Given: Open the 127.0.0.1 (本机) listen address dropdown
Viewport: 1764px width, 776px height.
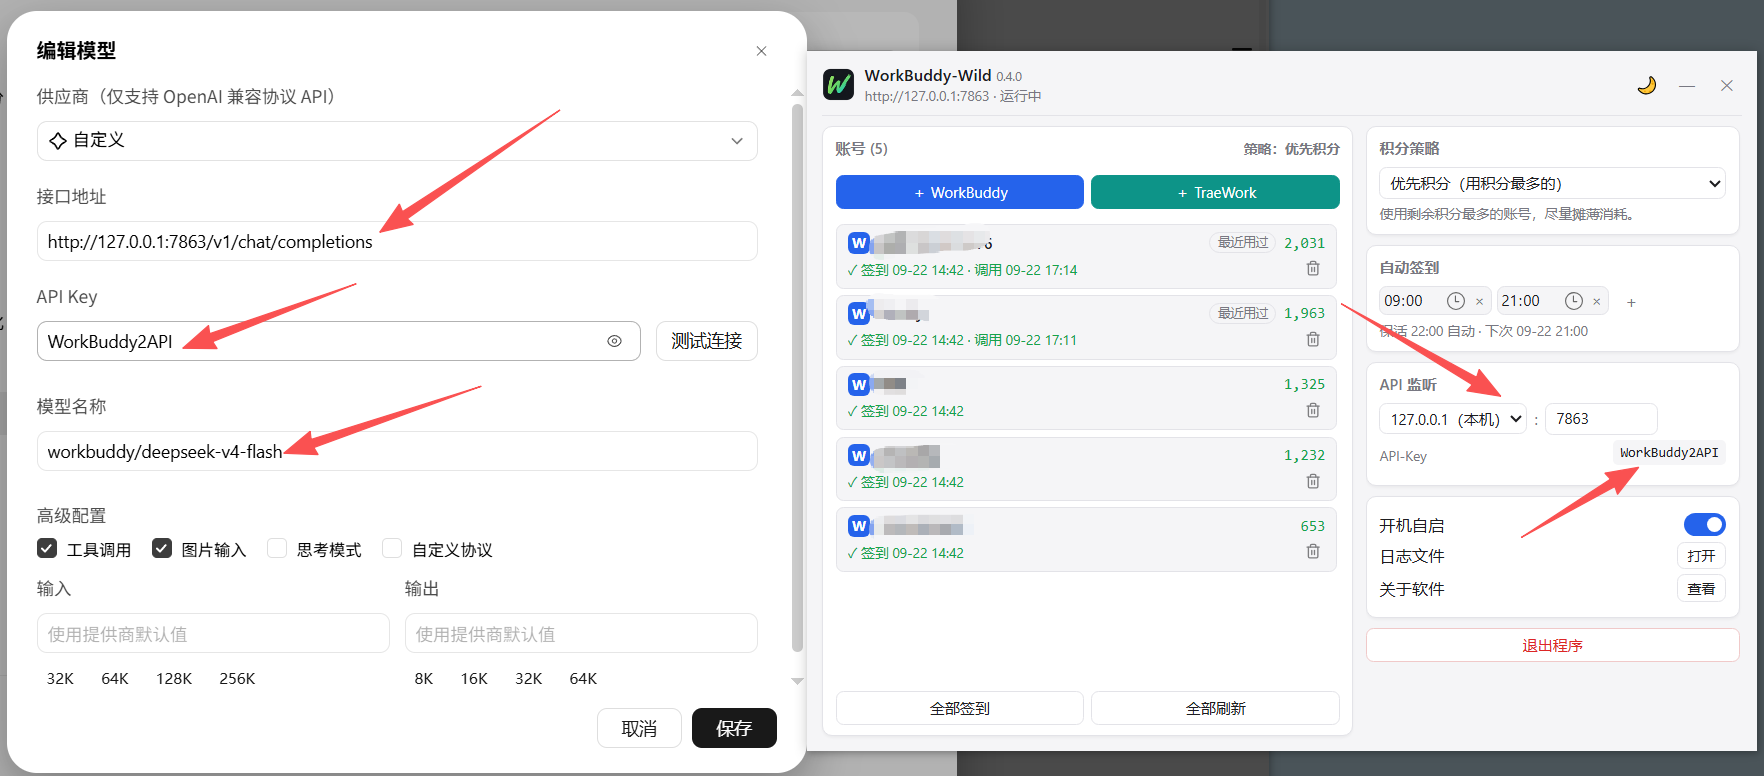Looking at the screenshot, I should pyautogui.click(x=1453, y=419).
